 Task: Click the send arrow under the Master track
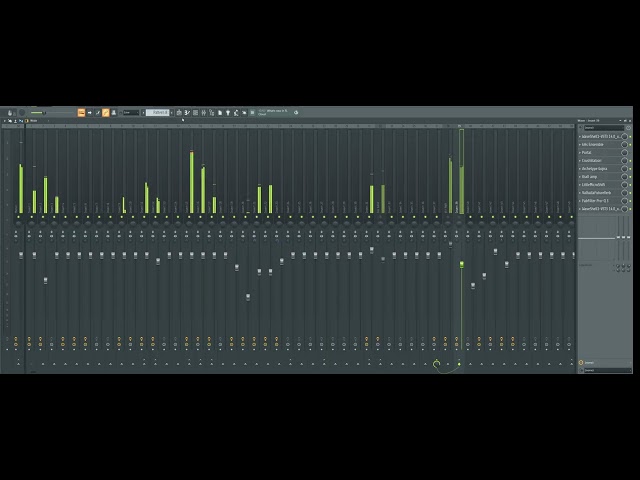pos(18,364)
